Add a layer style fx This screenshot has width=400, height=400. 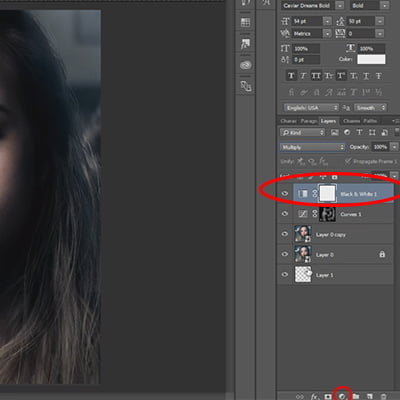click(x=315, y=396)
